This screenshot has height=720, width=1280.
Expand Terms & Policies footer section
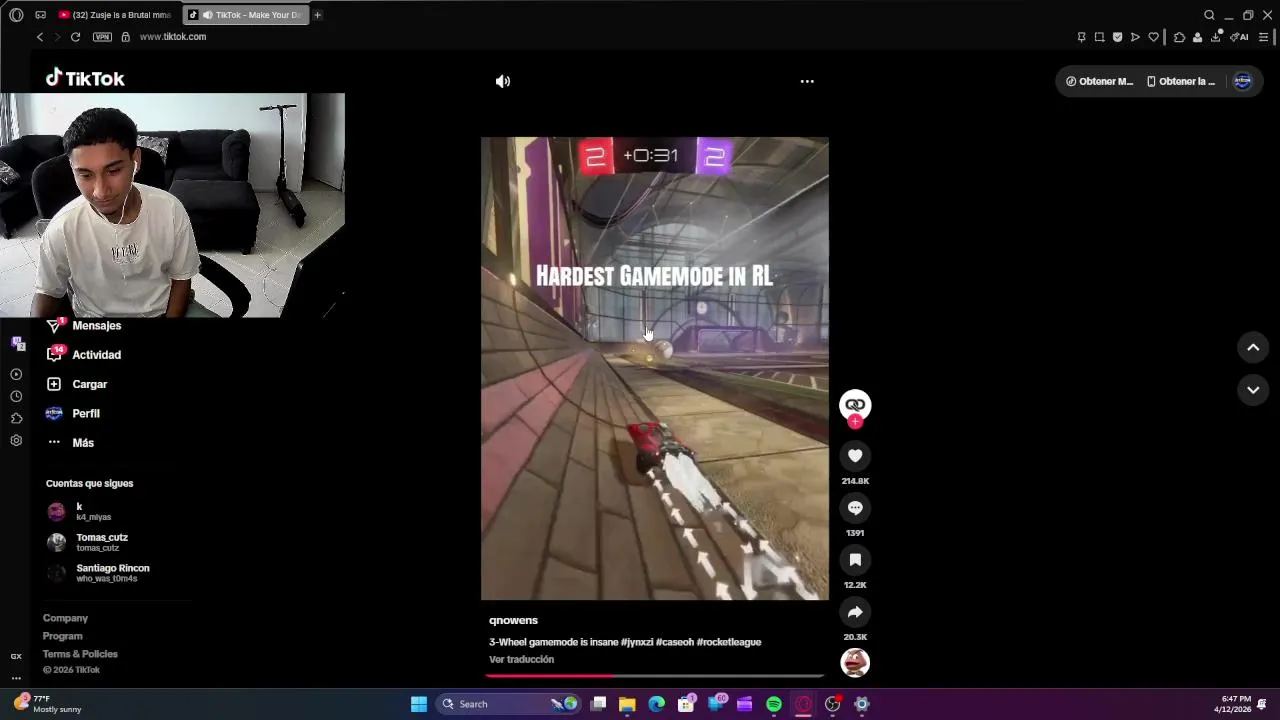[80, 654]
